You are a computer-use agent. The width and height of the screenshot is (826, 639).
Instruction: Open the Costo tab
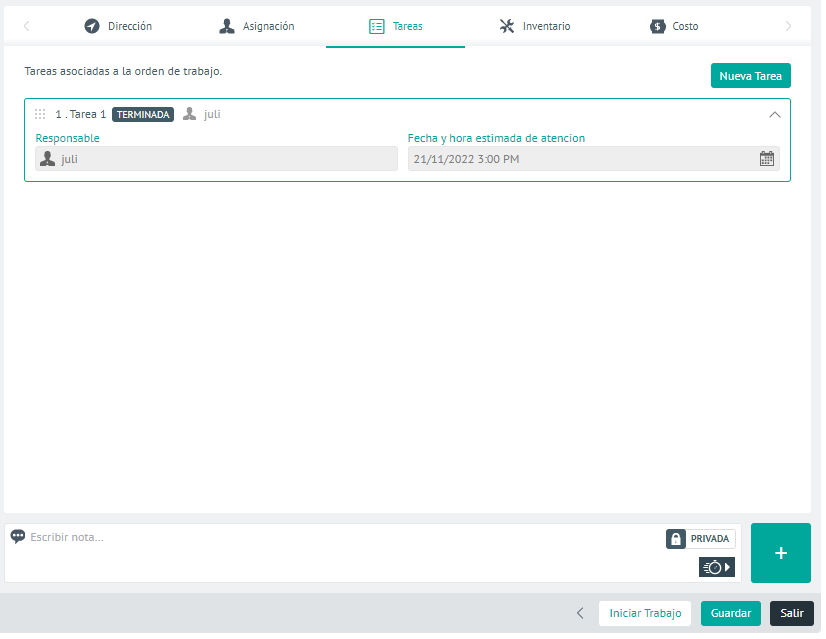(x=674, y=26)
